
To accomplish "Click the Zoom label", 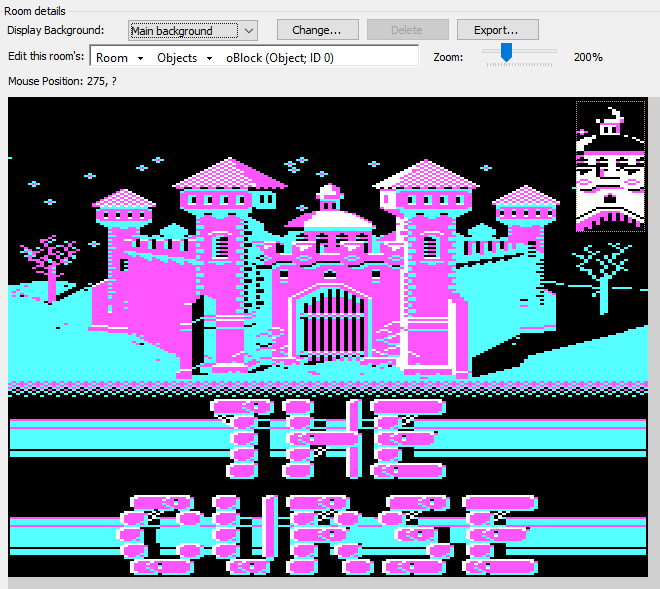I will point(448,57).
